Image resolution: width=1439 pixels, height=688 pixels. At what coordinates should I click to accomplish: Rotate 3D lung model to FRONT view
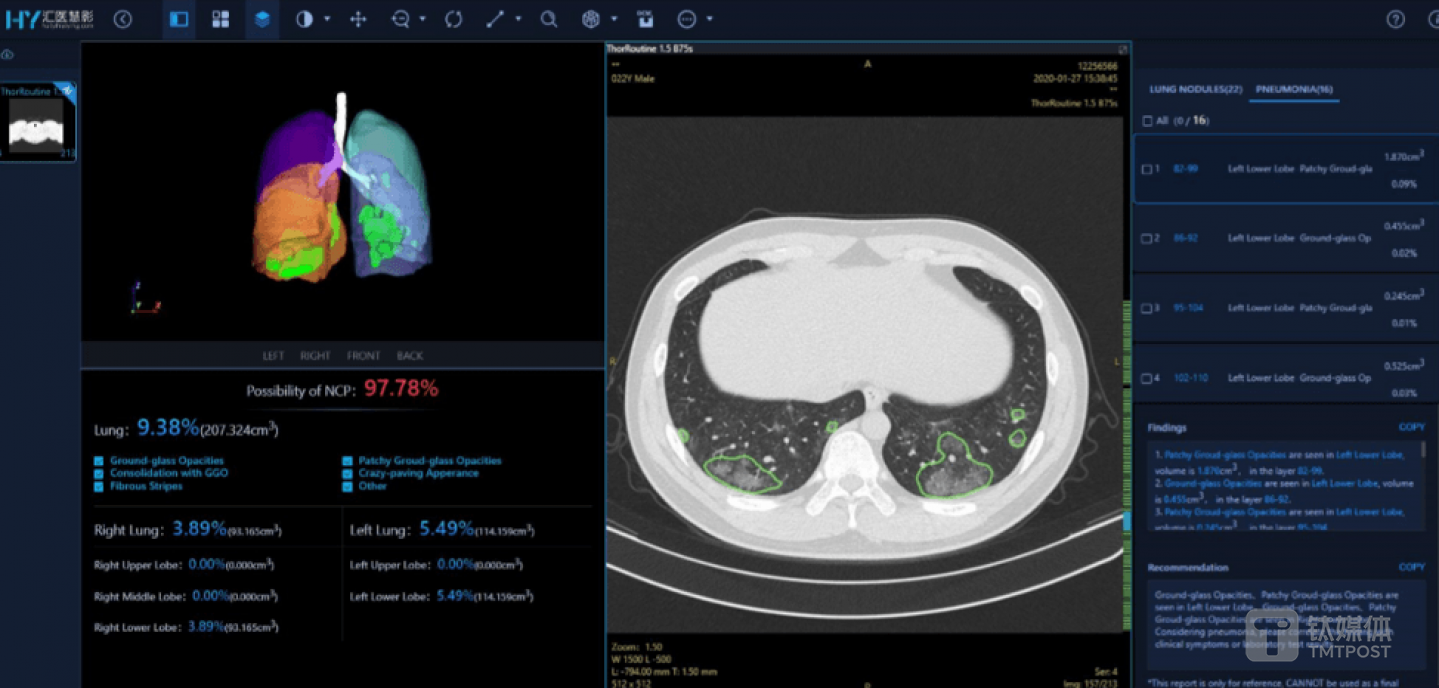363,355
